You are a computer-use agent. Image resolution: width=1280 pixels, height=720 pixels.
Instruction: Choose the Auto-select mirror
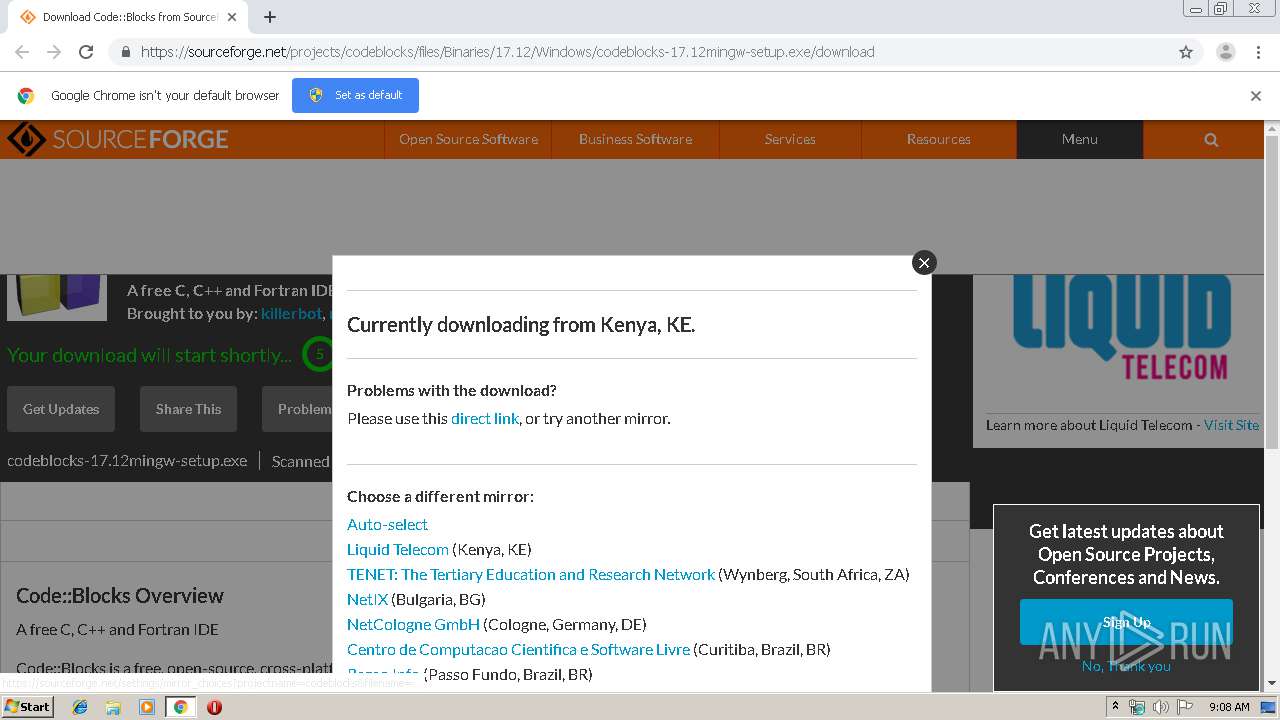coord(387,524)
